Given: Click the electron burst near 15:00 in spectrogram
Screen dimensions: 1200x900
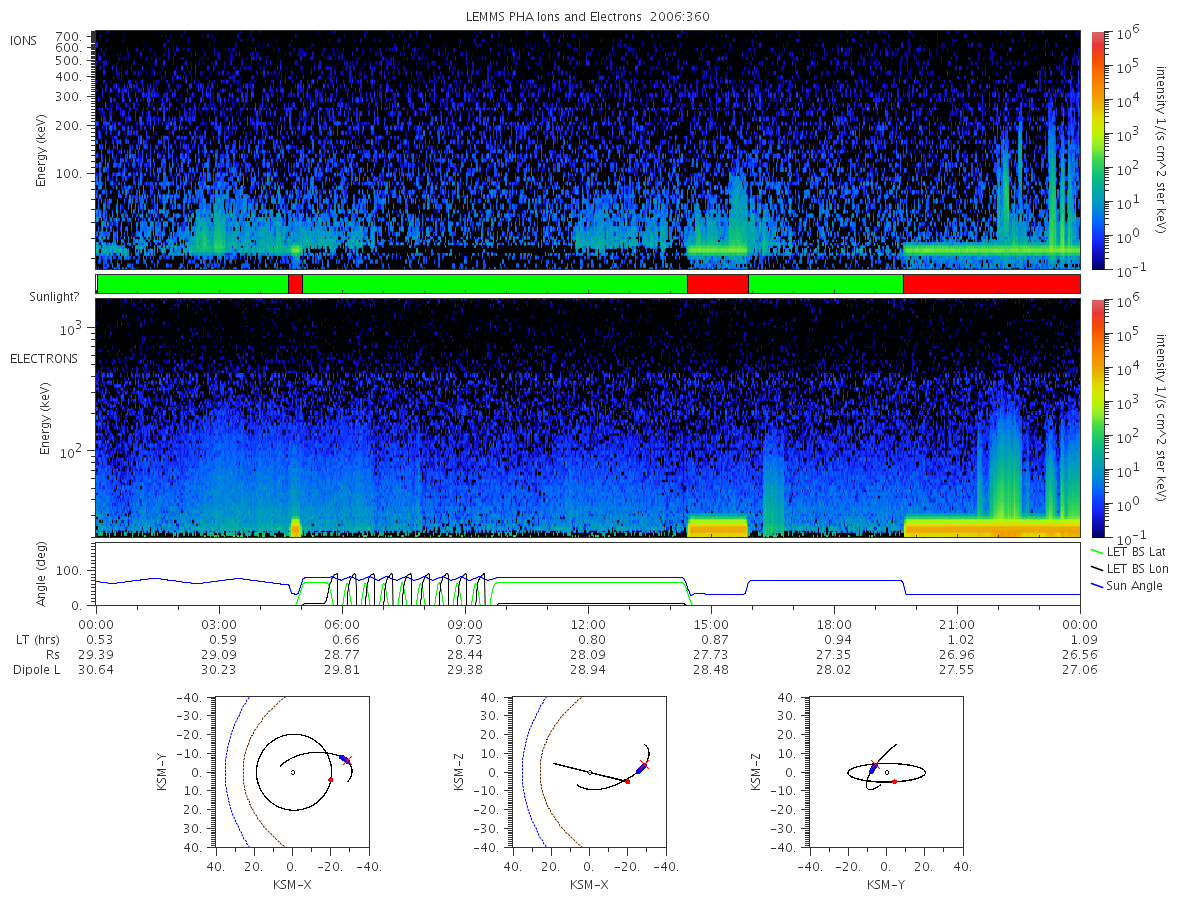Looking at the screenshot, I should (717, 526).
